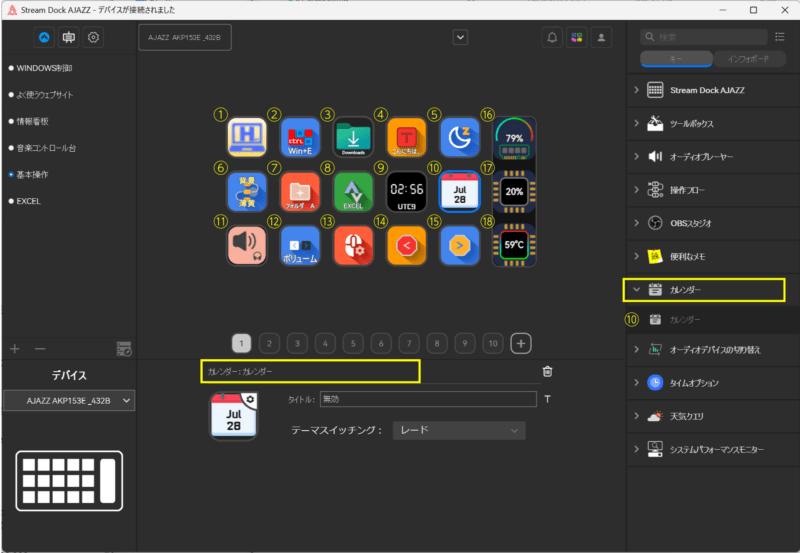Select the WINDOWS制御 profile
Viewport: 800px width, 553px height.
point(44,68)
